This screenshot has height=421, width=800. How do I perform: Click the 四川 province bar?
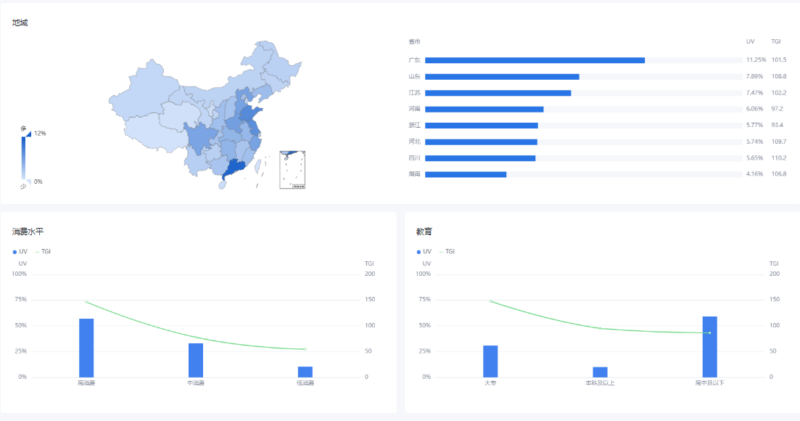pos(480,158)
